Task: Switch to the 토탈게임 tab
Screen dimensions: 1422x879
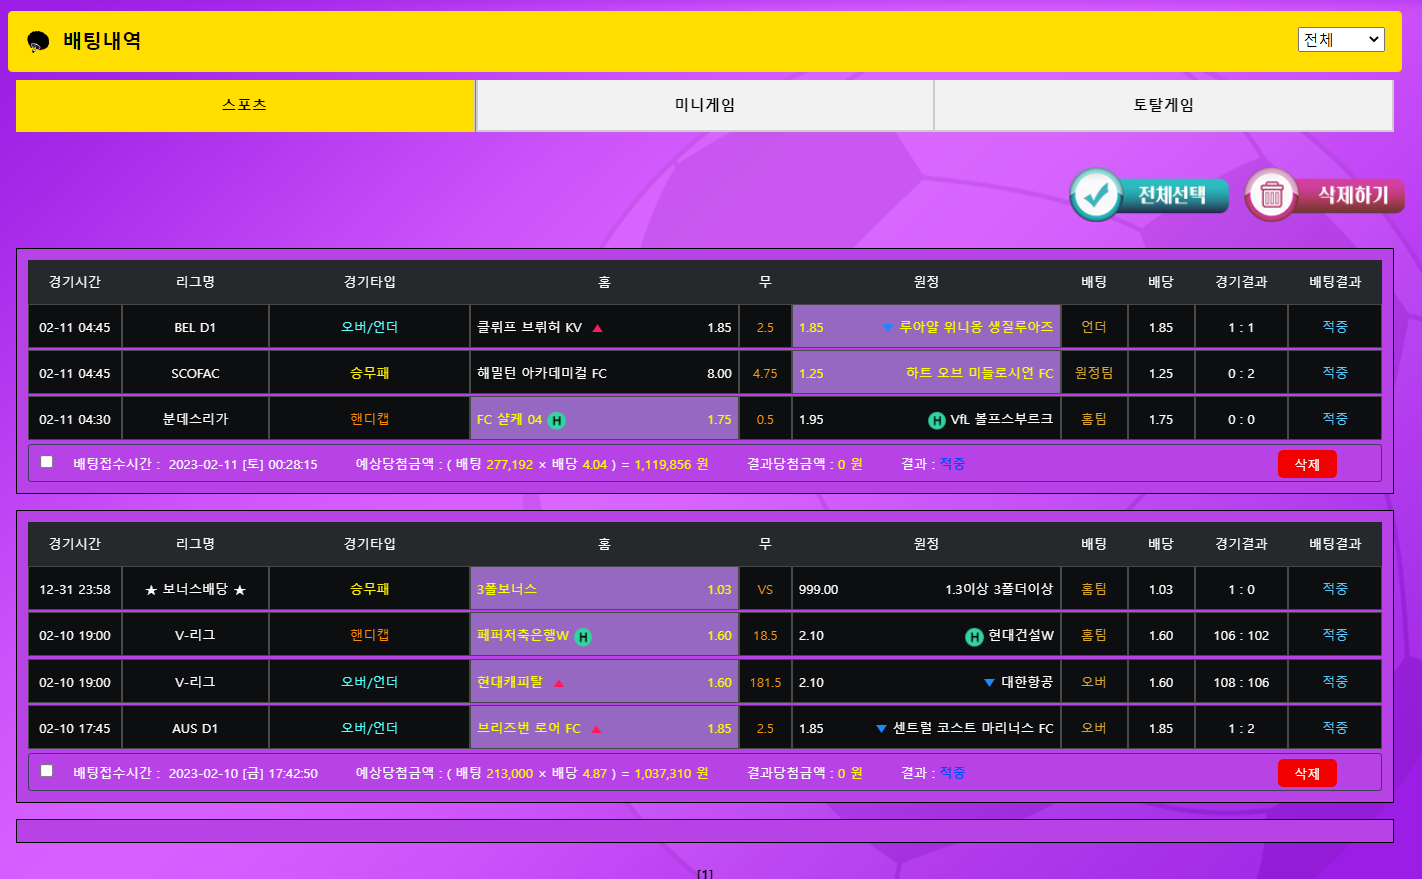Action: click(1163, 105)
